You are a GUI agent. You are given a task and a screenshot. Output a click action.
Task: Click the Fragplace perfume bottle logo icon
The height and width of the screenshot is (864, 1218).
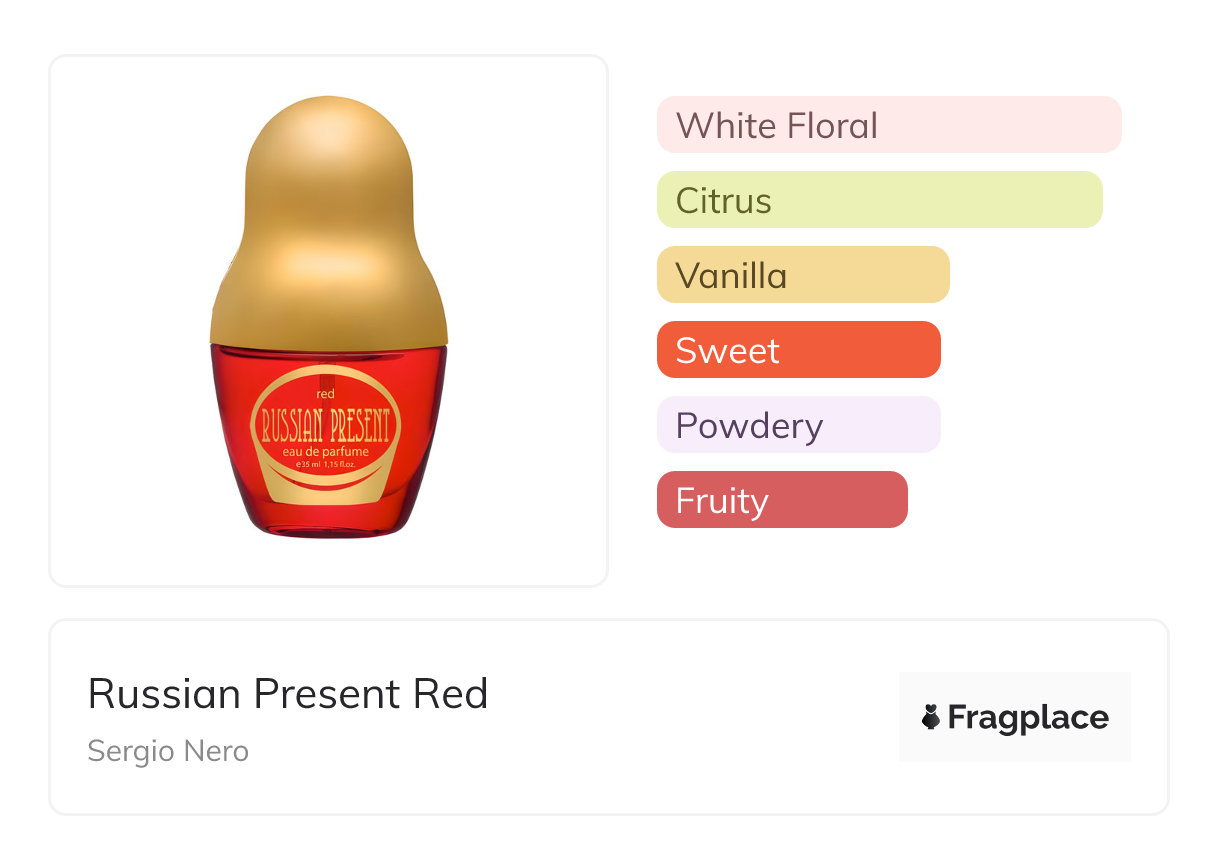[x=931, y=717]
